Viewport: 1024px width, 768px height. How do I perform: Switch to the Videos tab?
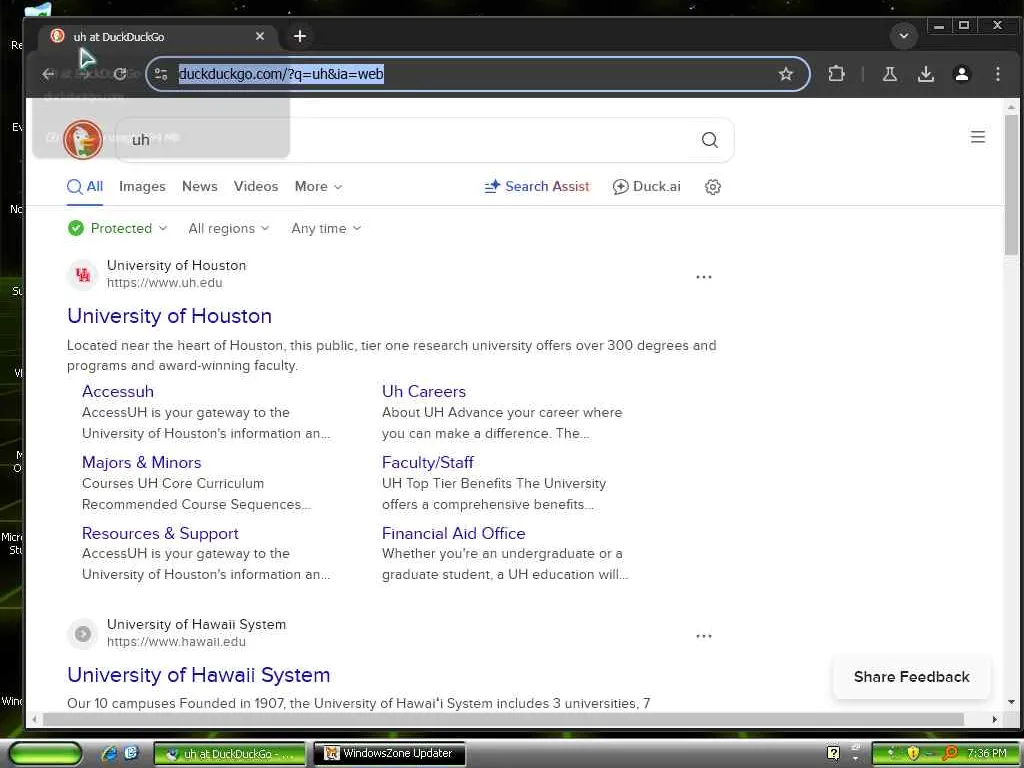tap(256, 187)
